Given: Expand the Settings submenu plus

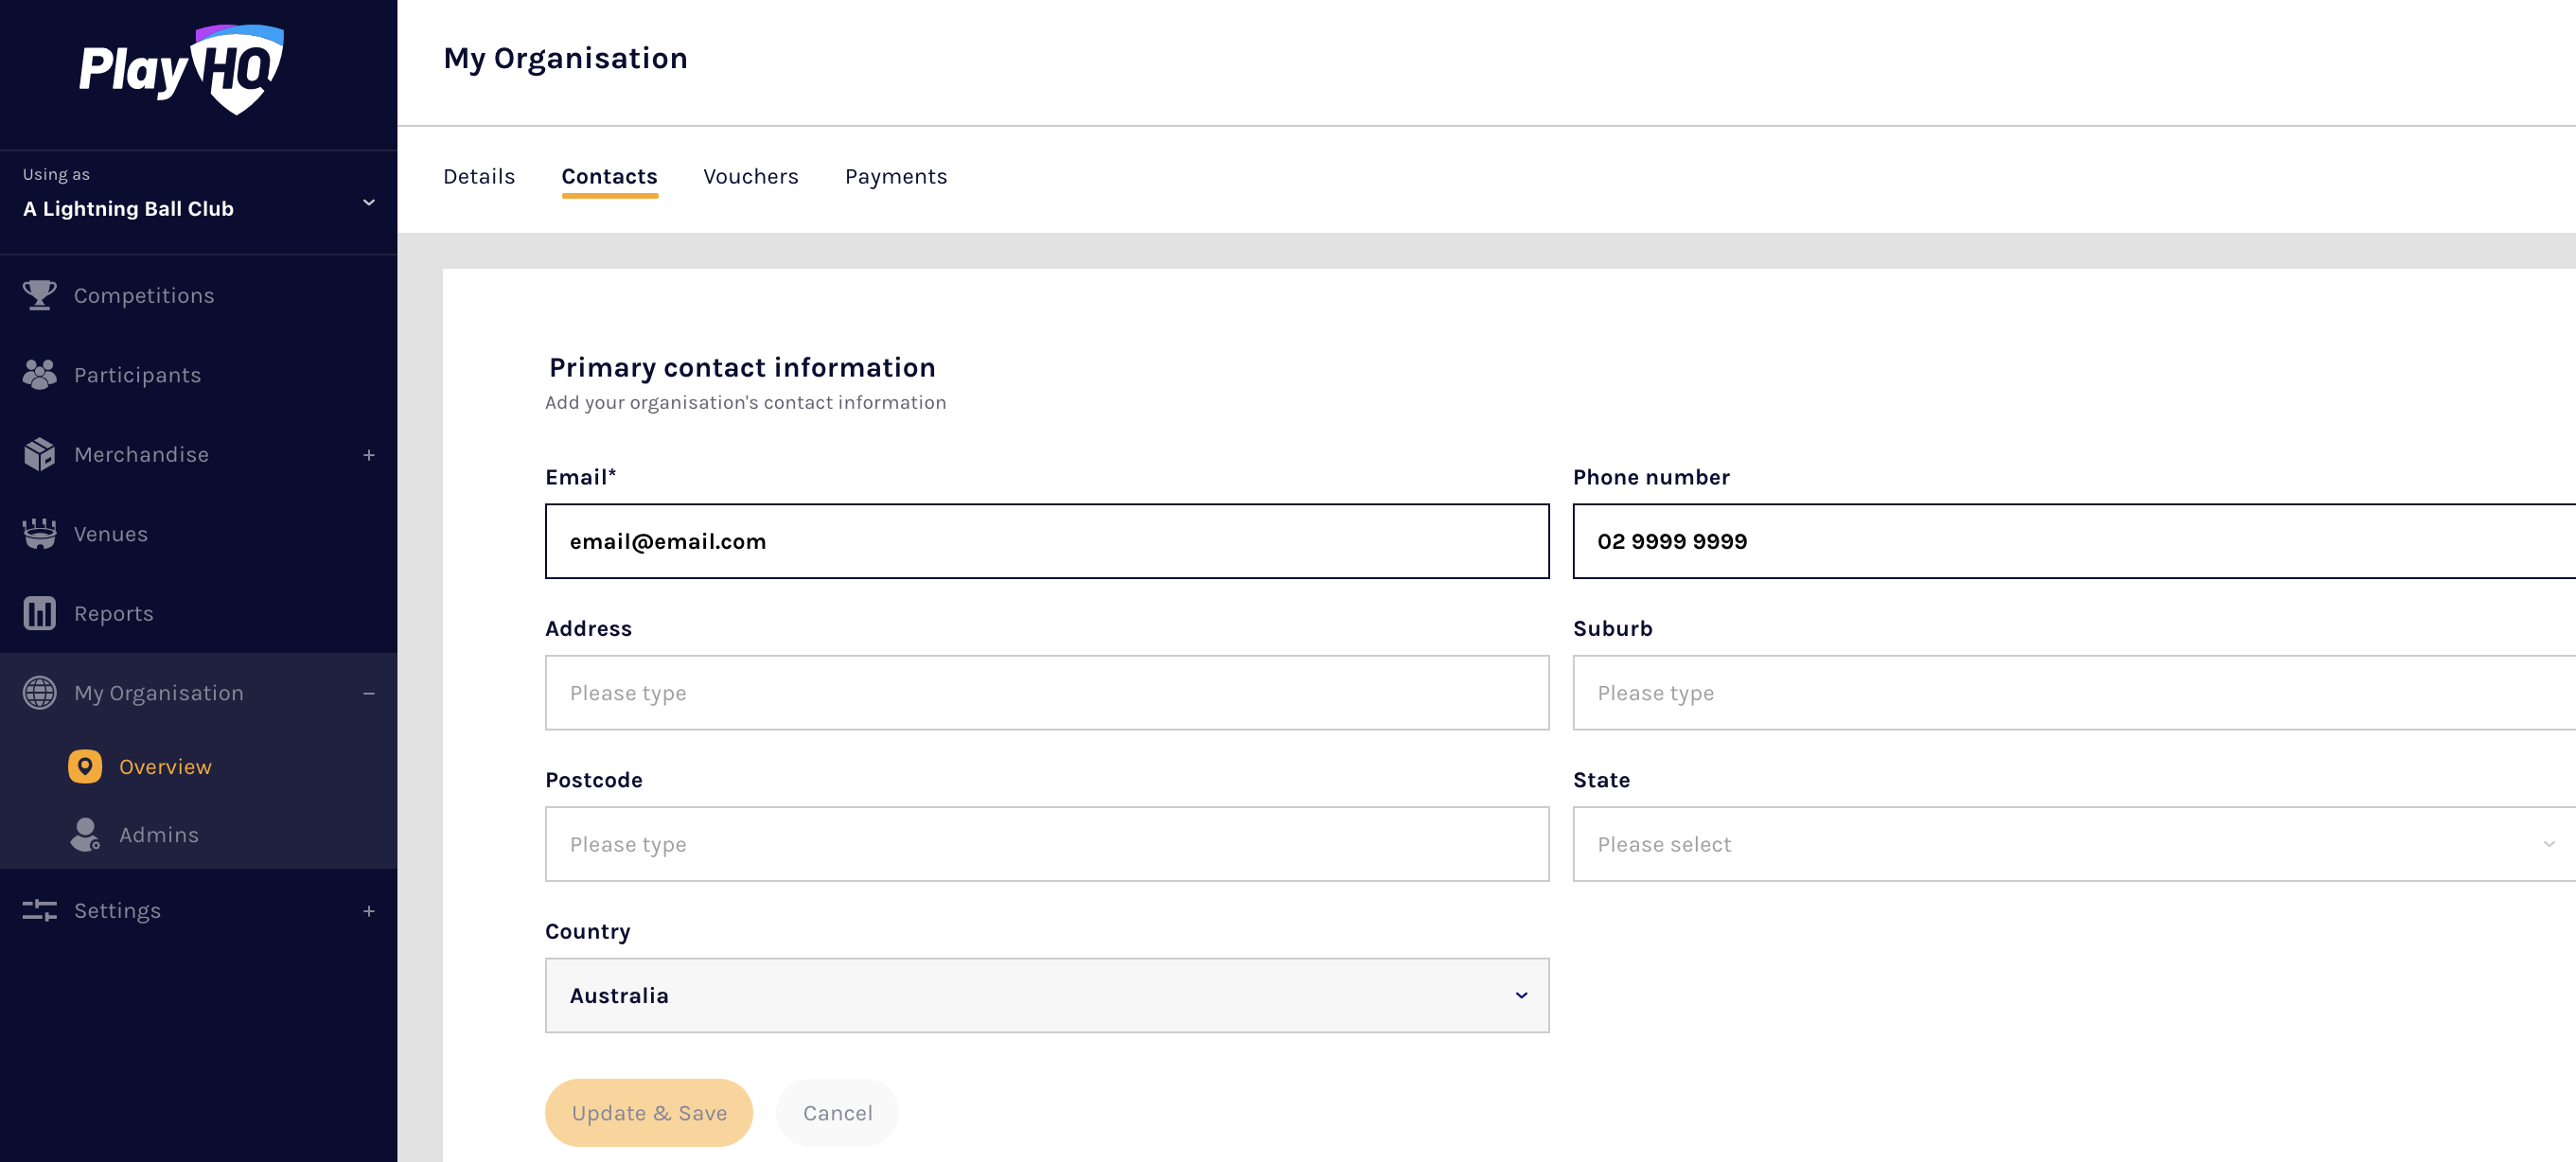Looking at the screenshot, I should click(369, 911).
